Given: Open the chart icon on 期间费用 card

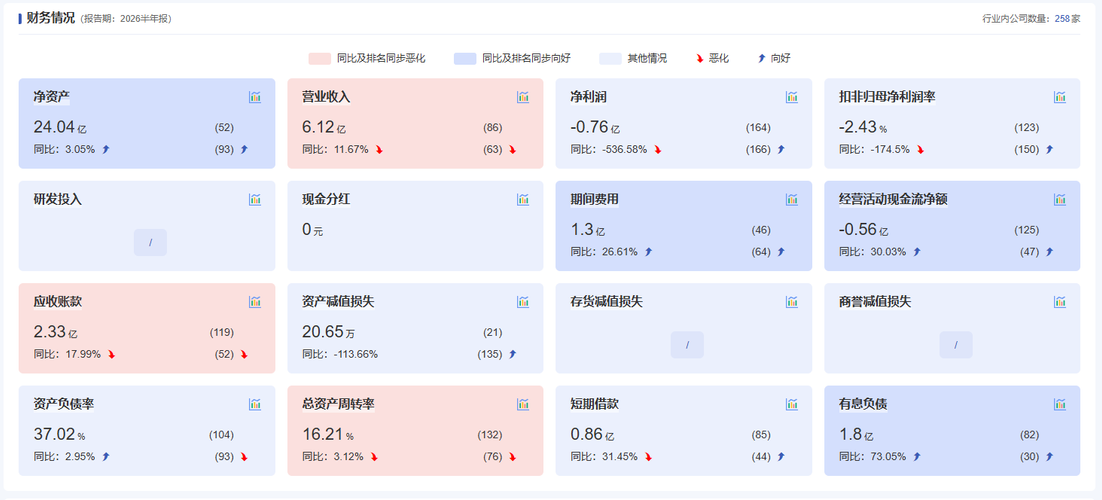Looking at the screenshot, I should [x=791, y=200].
